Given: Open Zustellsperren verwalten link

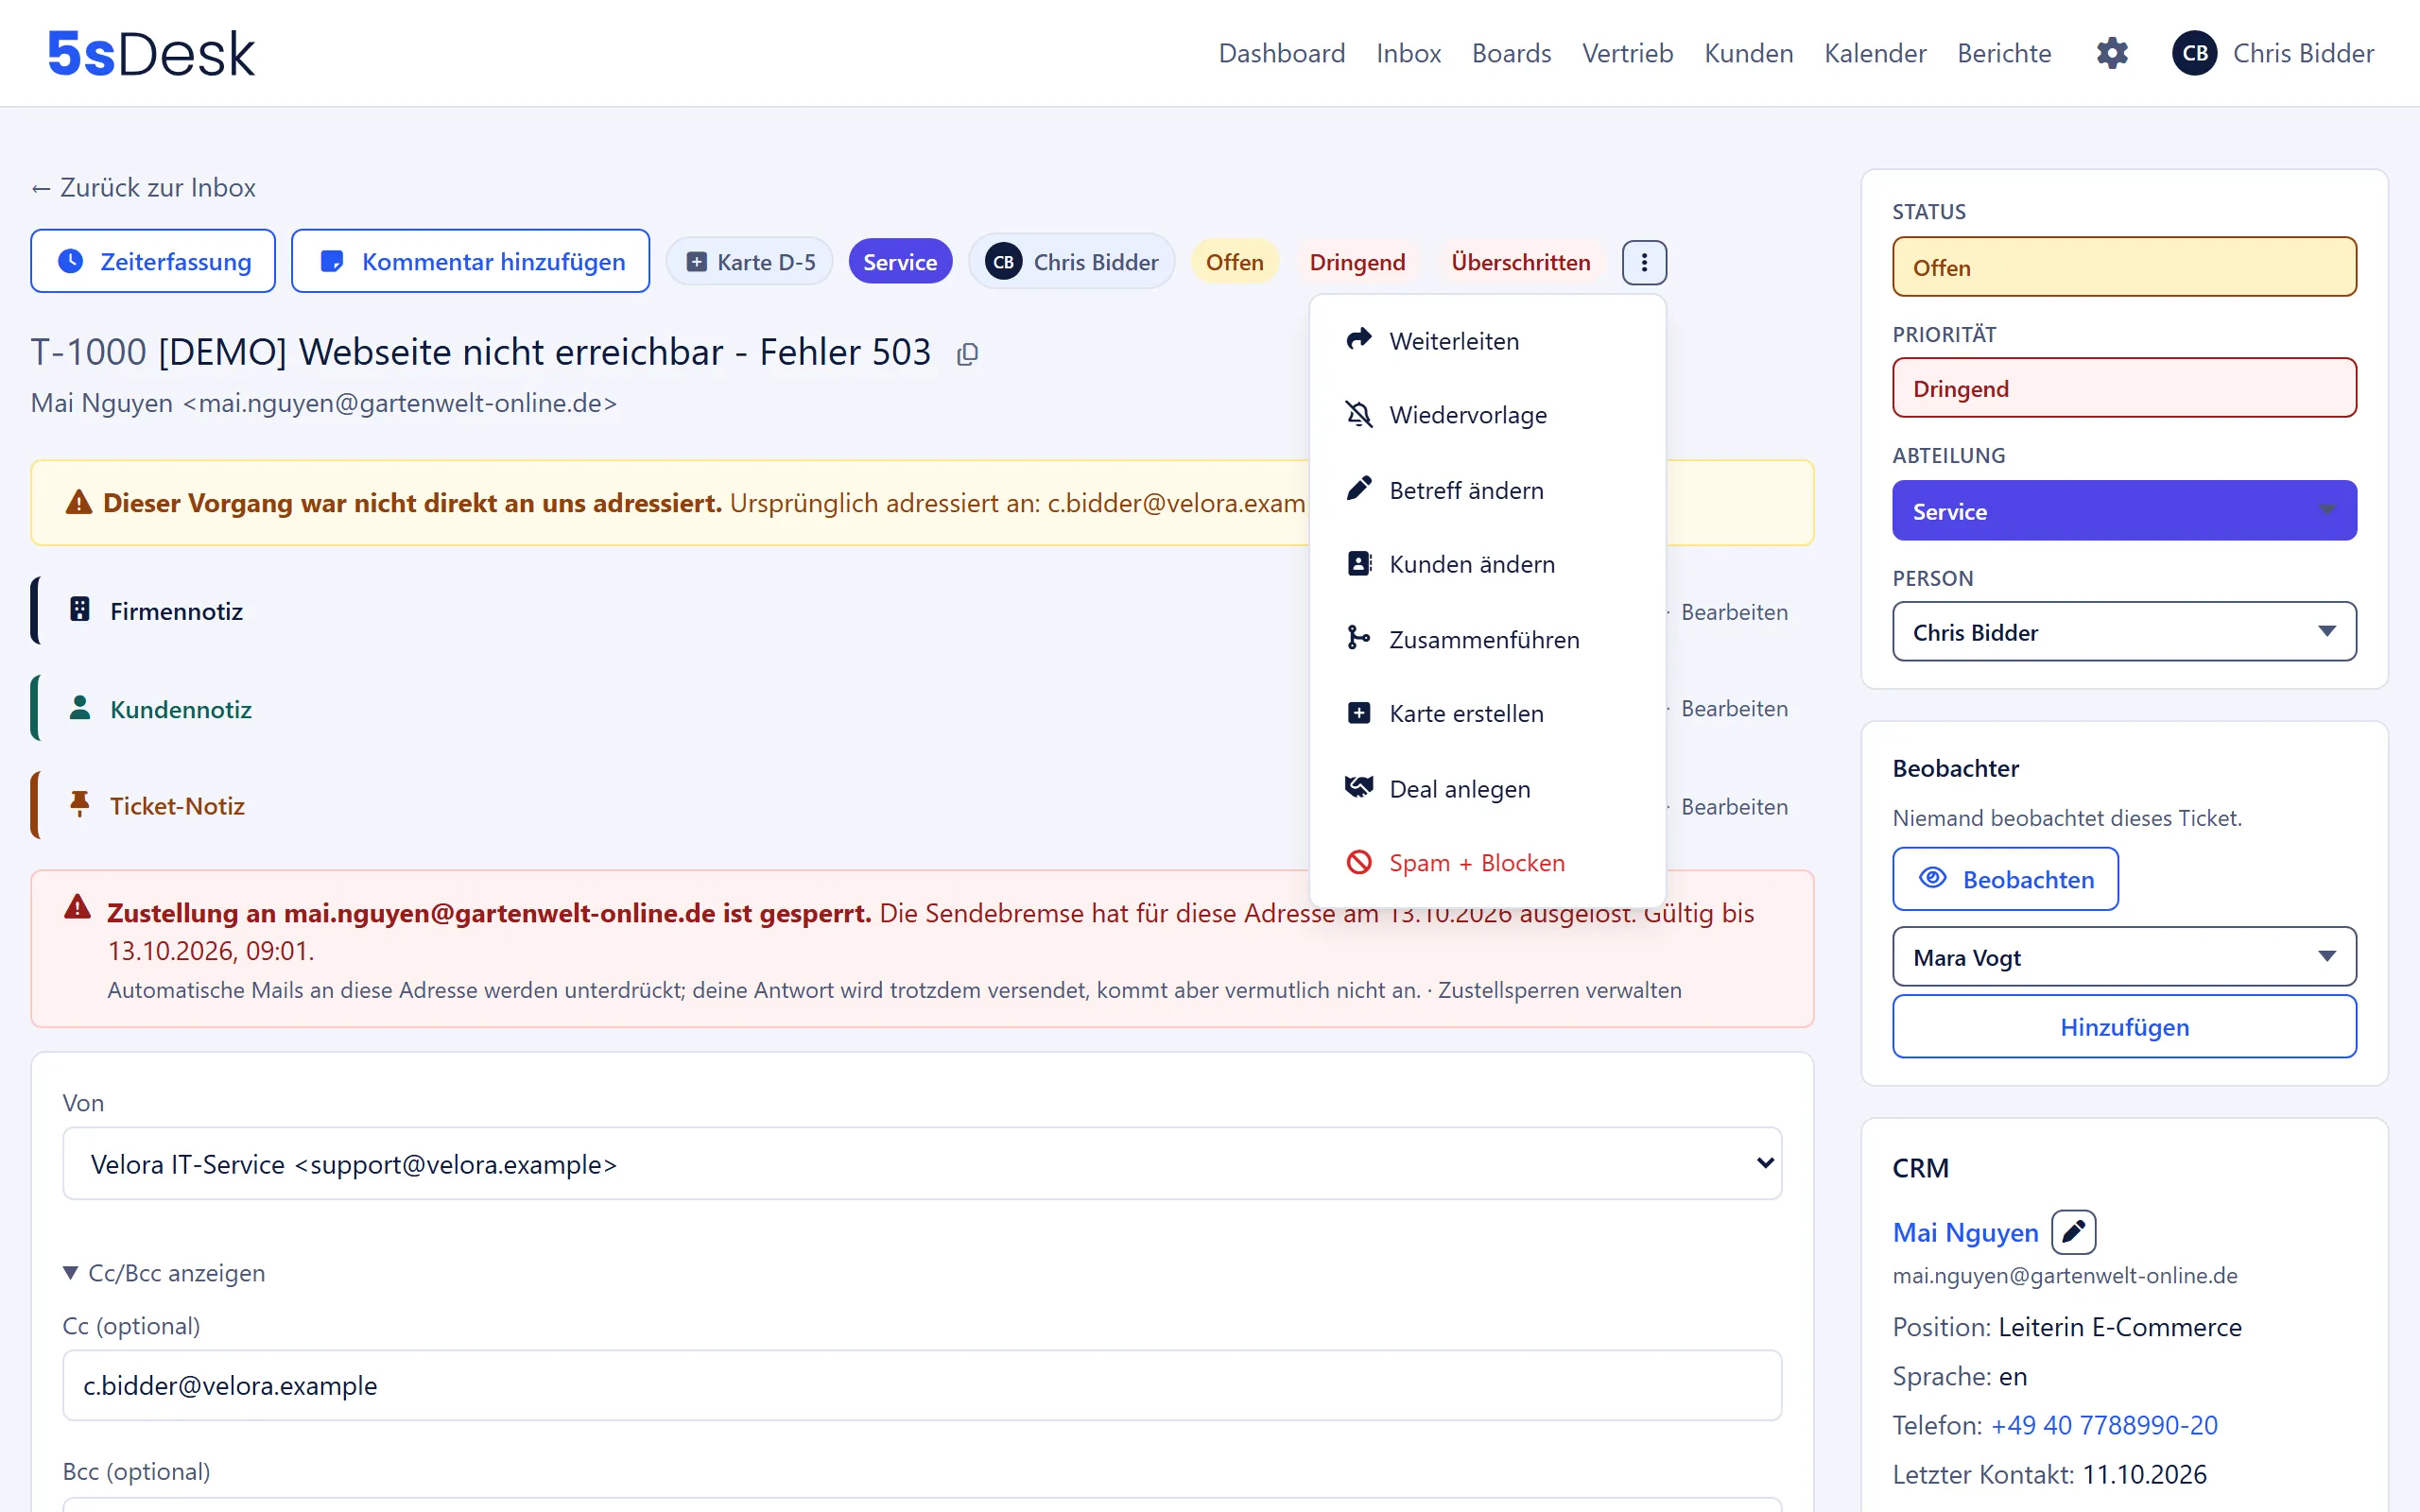Looking at the screenshot, I should 1559,990.
